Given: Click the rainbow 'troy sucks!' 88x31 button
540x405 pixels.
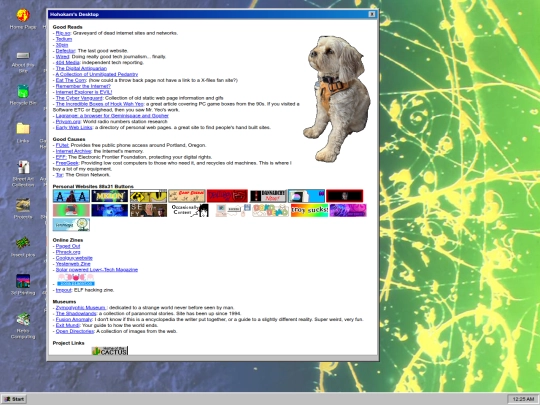Looking at the screenshot, I should [x=309, y=210].
